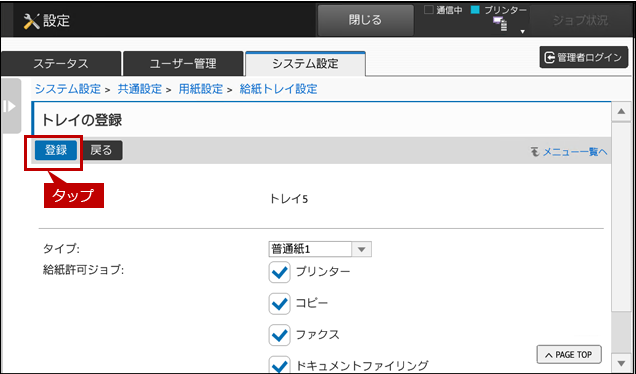636x374 pixels.
Task: Select the システム設定 tab
Action: pos(305,64)
